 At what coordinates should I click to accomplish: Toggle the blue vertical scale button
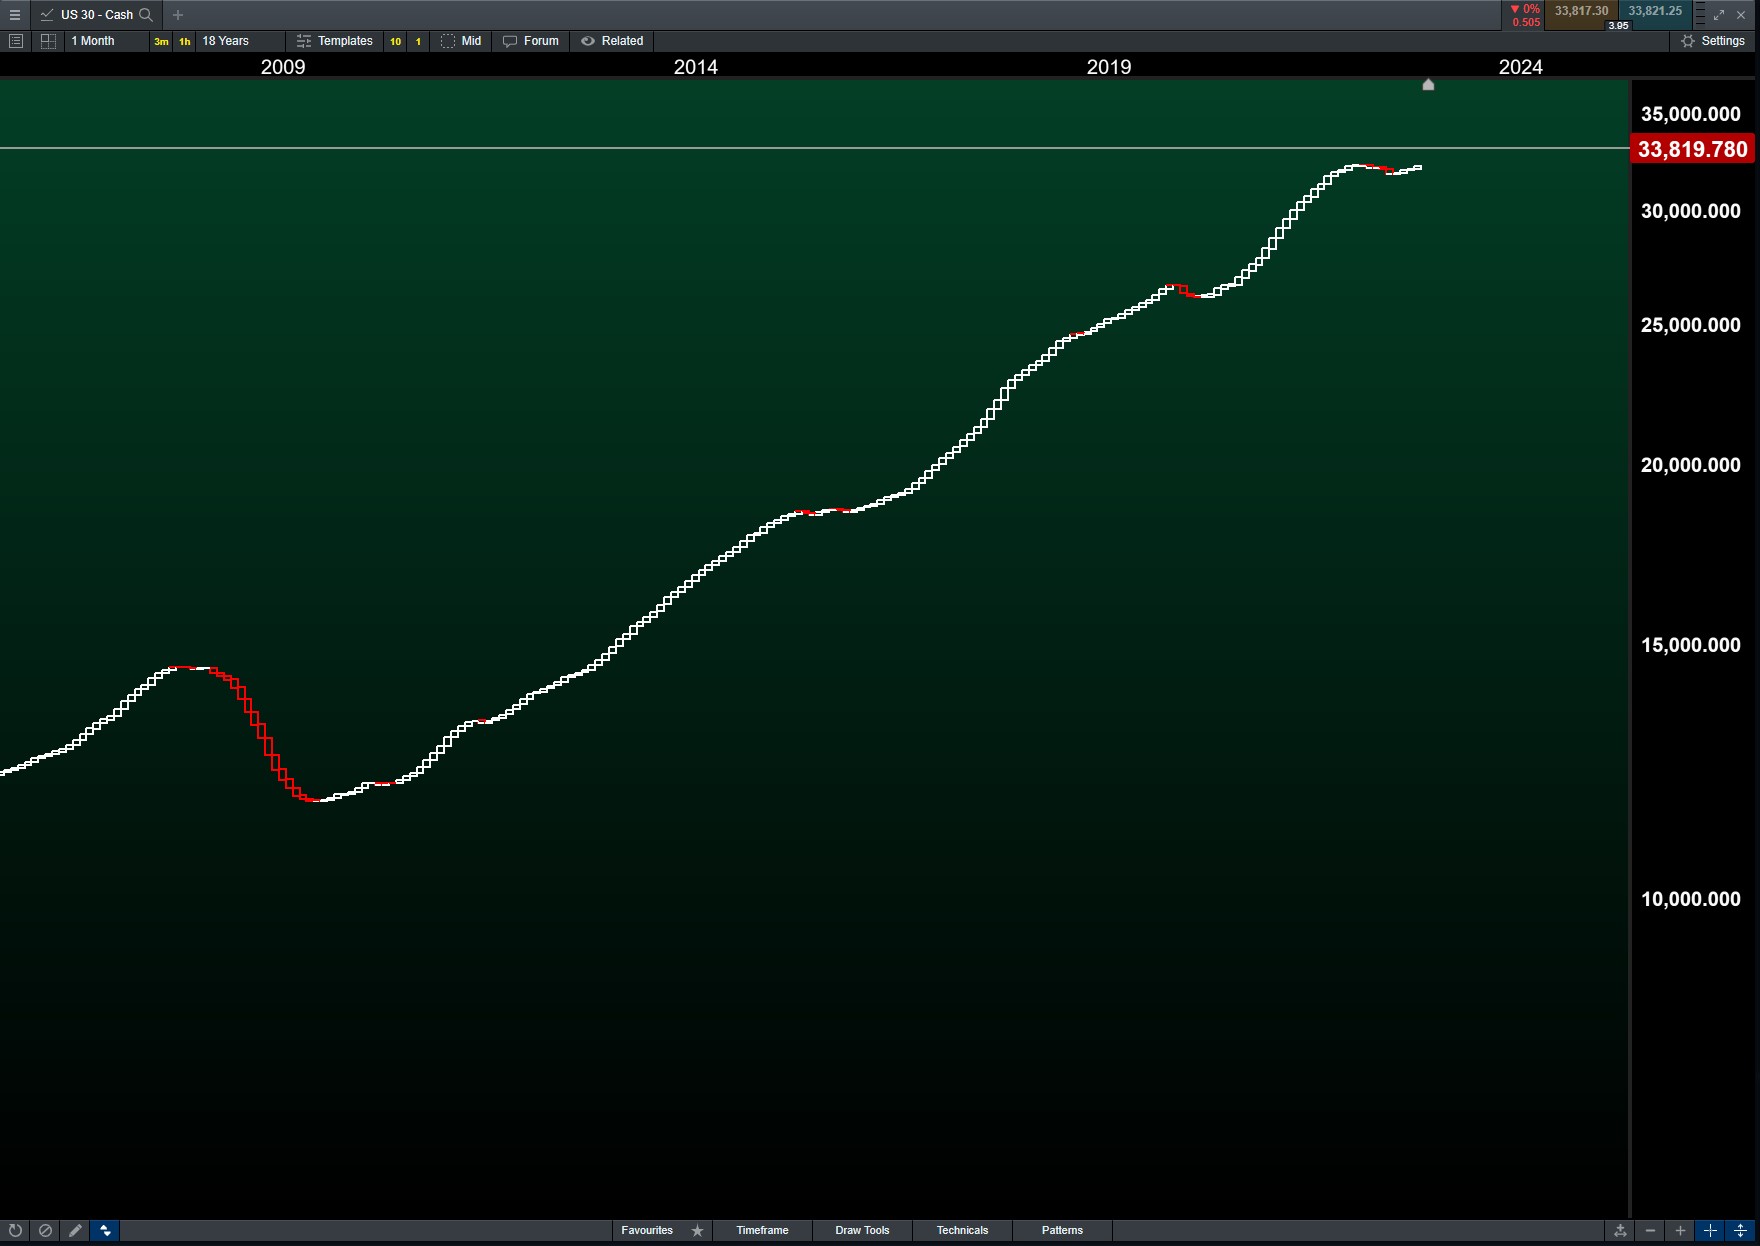(1741, 1231)
